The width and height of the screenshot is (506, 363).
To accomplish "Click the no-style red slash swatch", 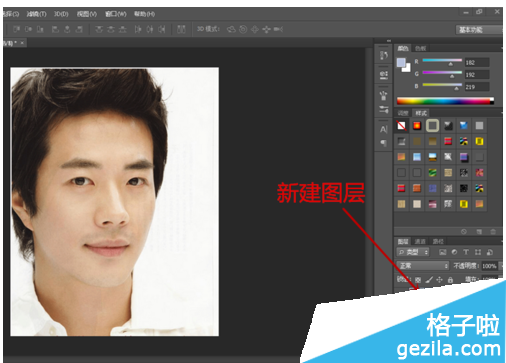I will tap(401, 126).
